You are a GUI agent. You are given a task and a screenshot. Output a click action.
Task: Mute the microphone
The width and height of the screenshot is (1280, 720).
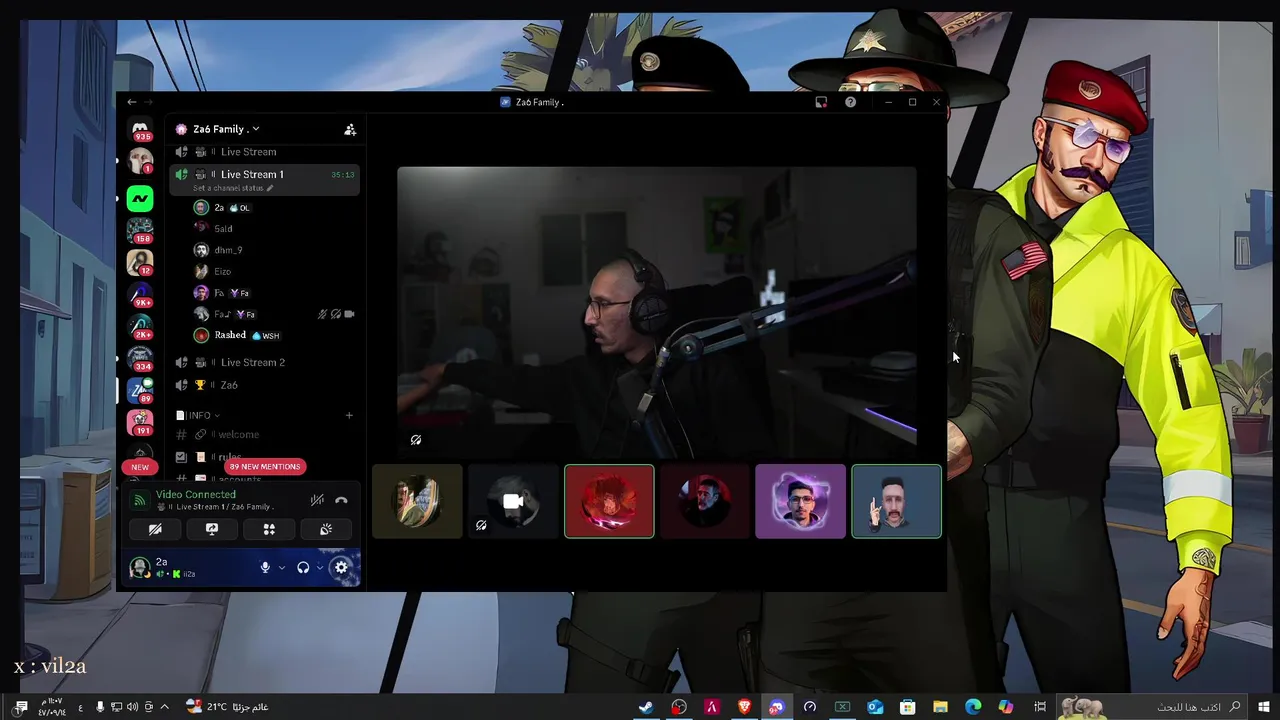265,568
